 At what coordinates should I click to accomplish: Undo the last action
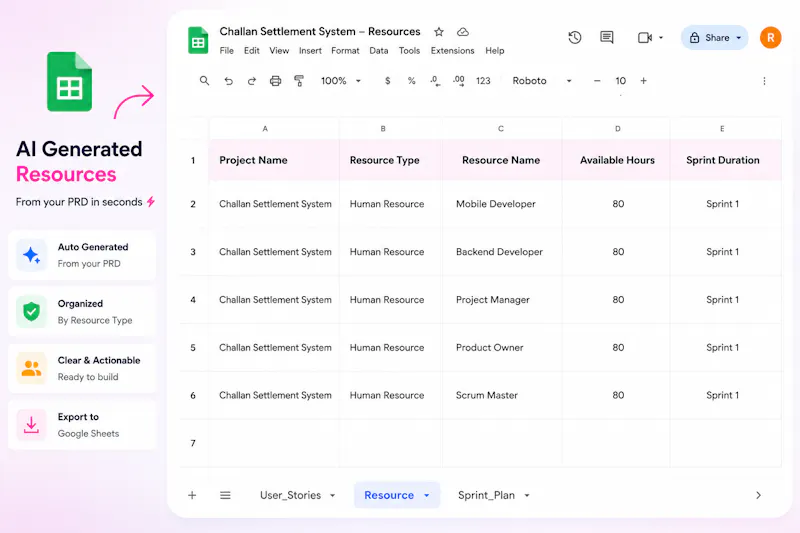(x=228, y=81)
